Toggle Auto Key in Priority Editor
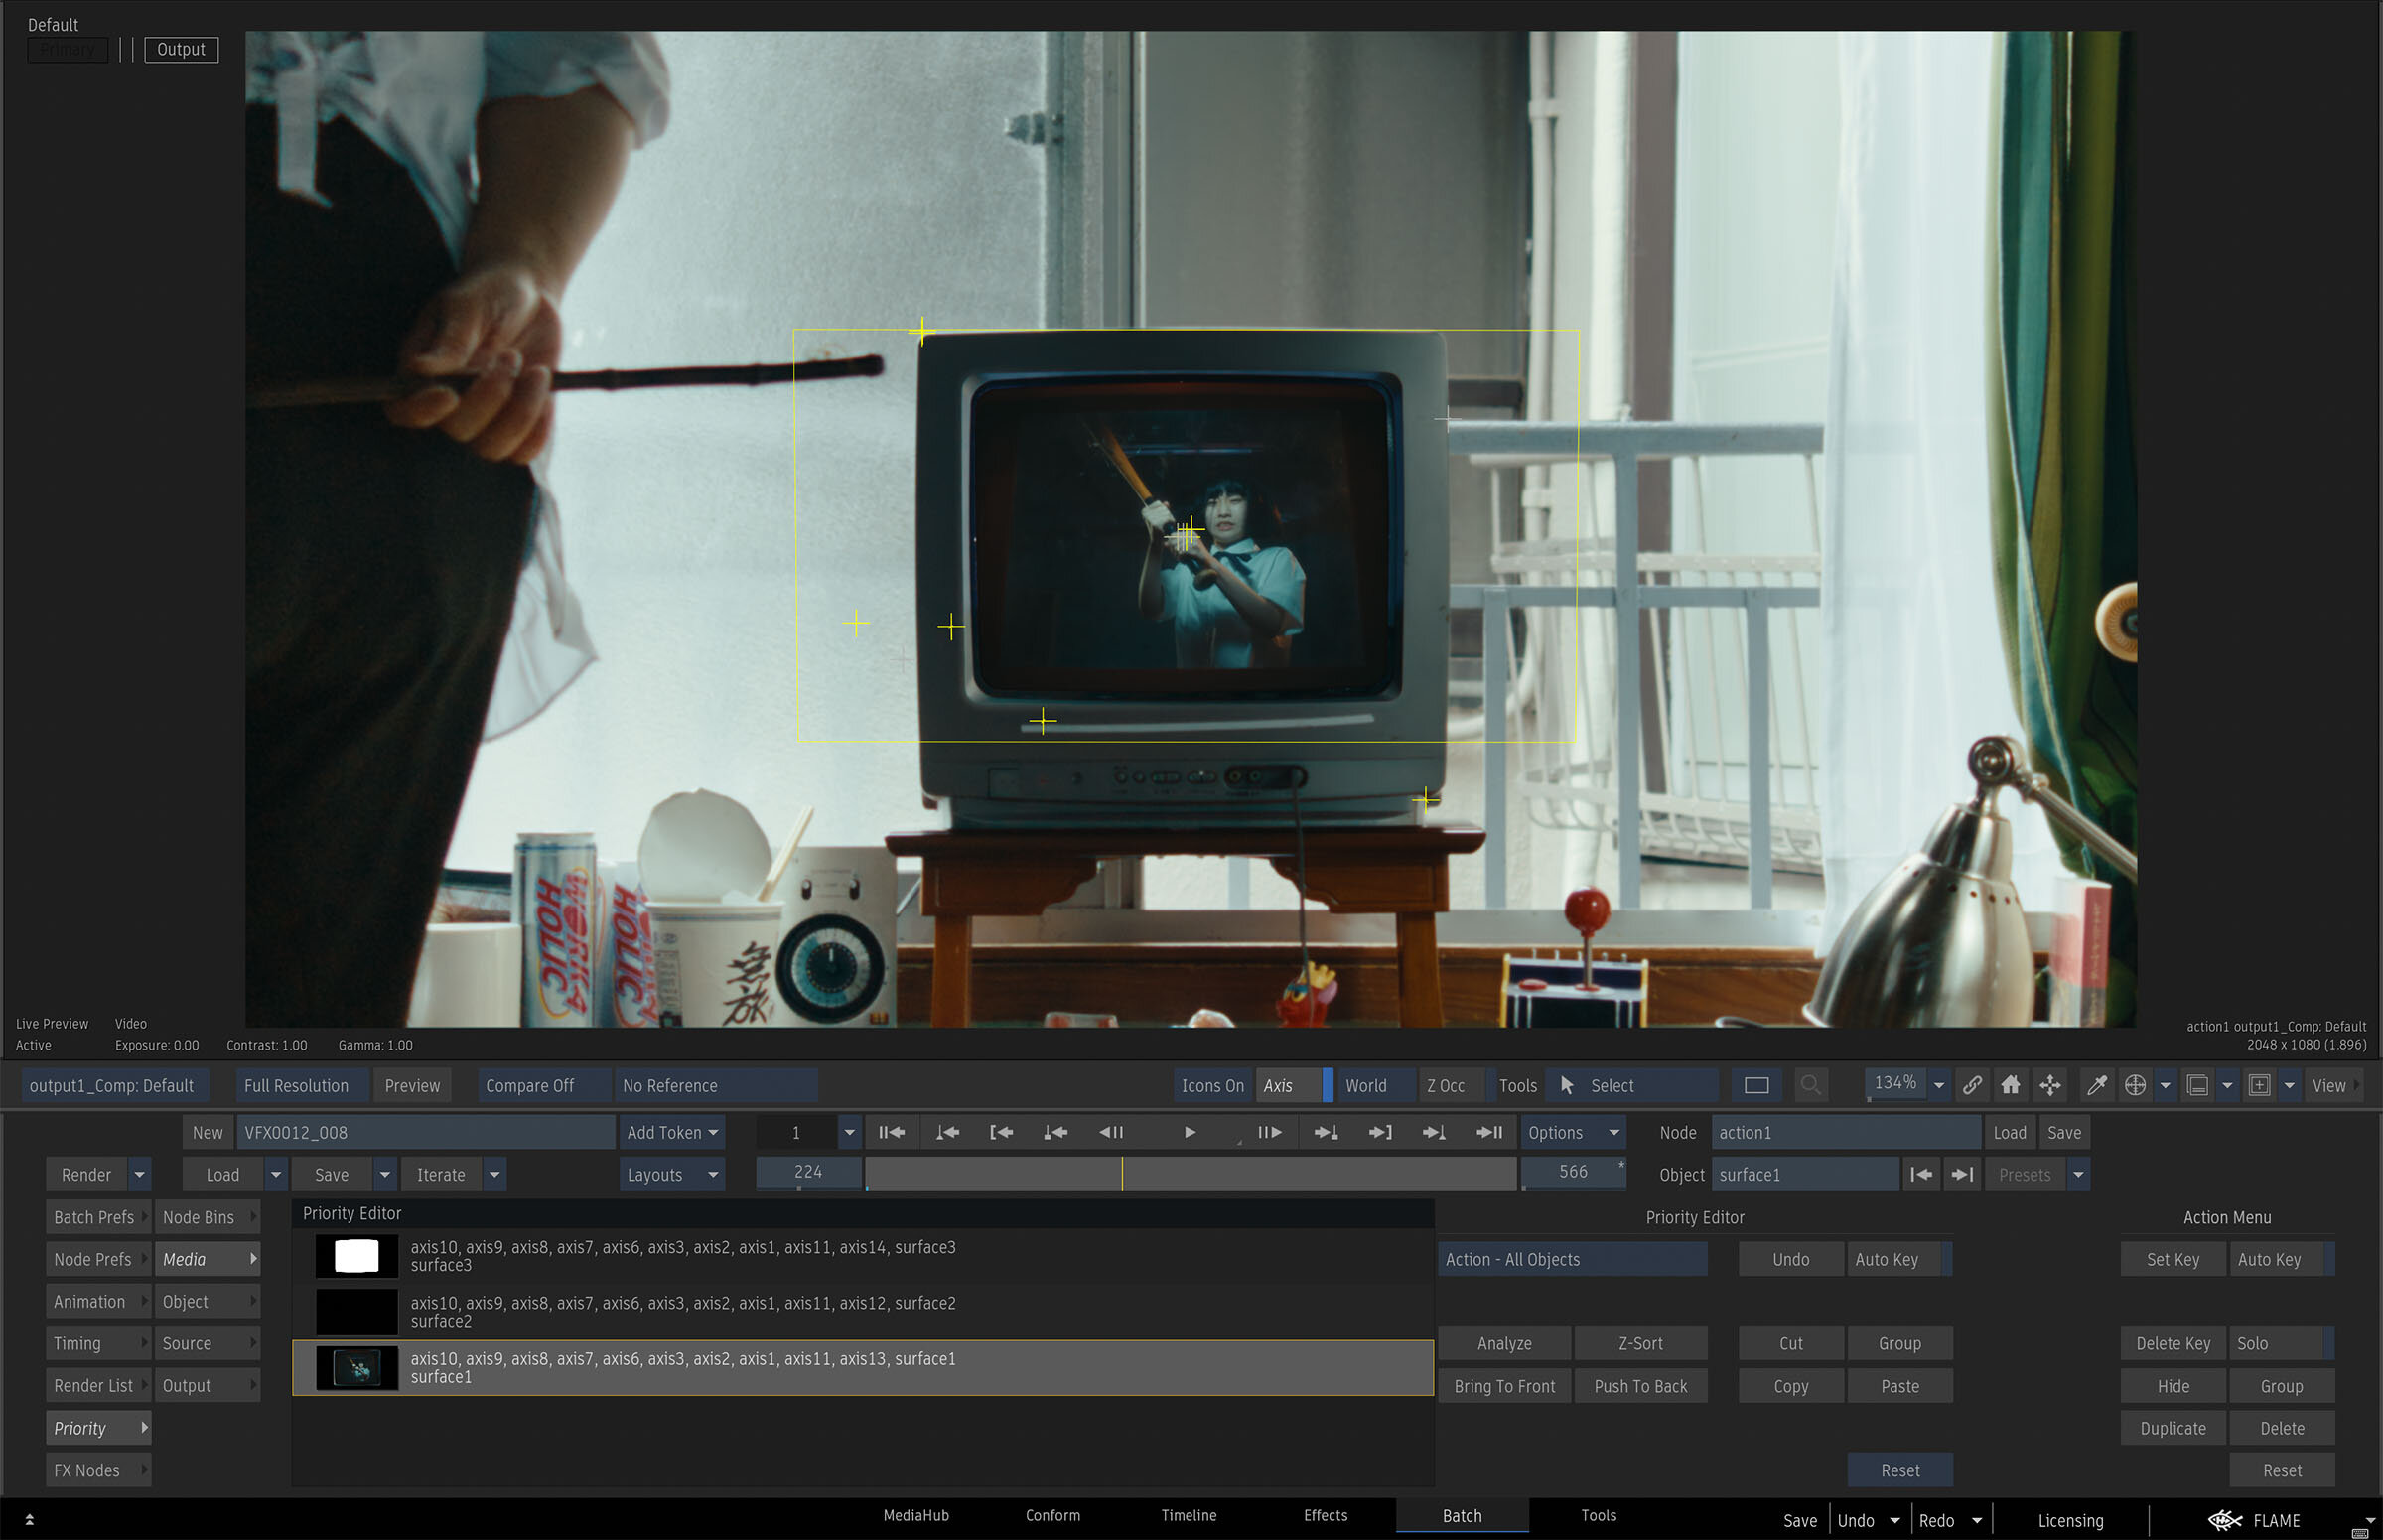The width and height of the screenshot is (2383, 1540). click(x=1889, y=1259)
